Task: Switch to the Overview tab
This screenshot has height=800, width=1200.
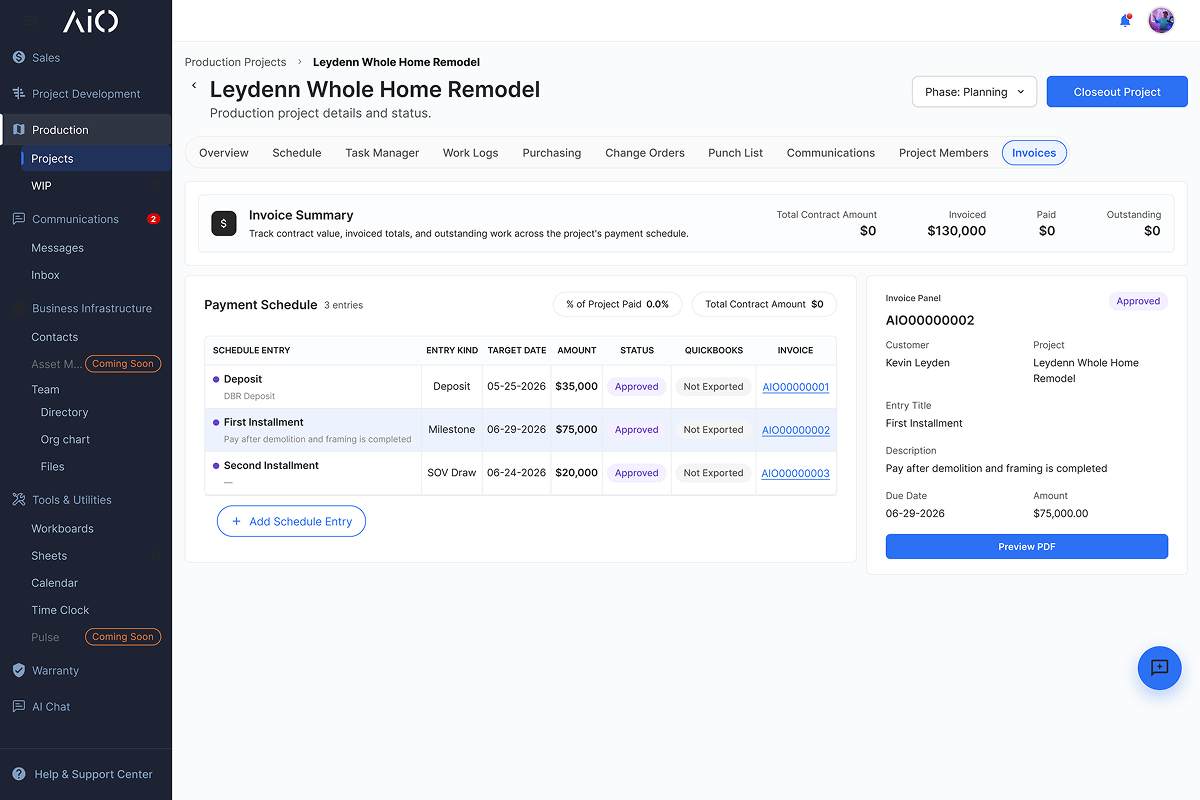Action: [224, 153]
